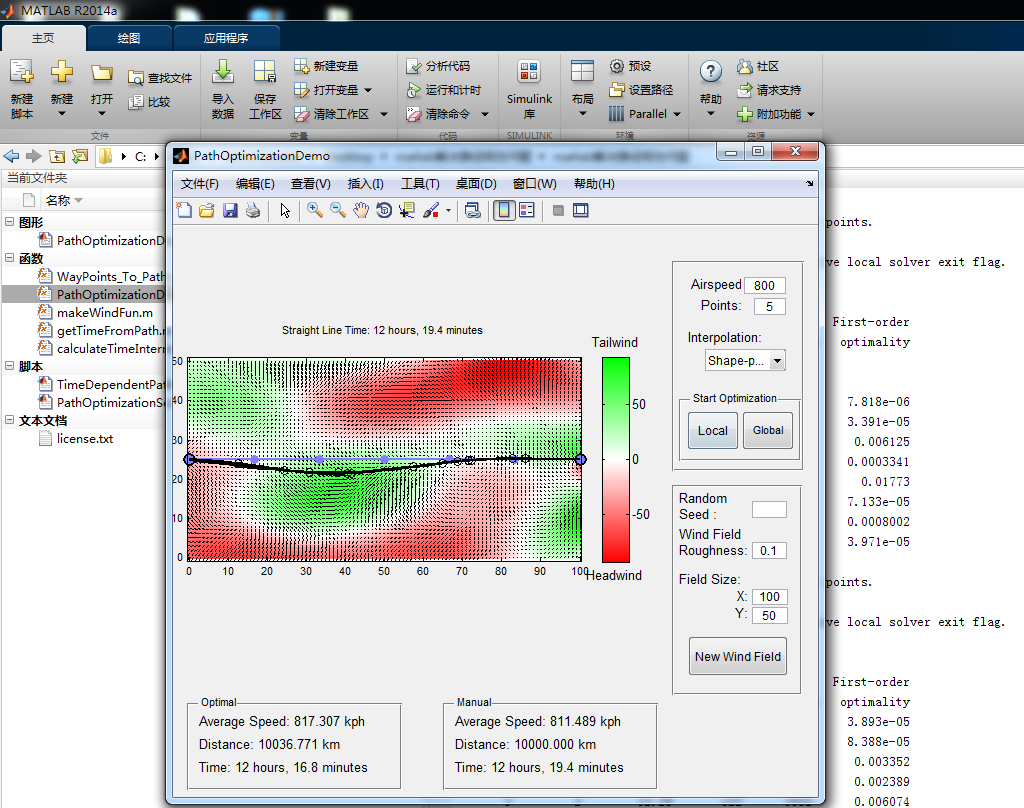This screenshot has height=808, width=1024.
Task: Toggle the Insert Colorbar icon
Action: click(504, 210)
